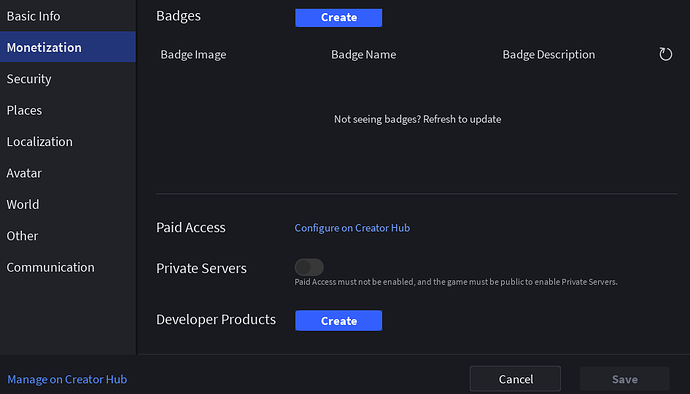The width and height of the screenshot is (690, 394).
Task: Switch to the Communication tab
Action: [68, 267]
